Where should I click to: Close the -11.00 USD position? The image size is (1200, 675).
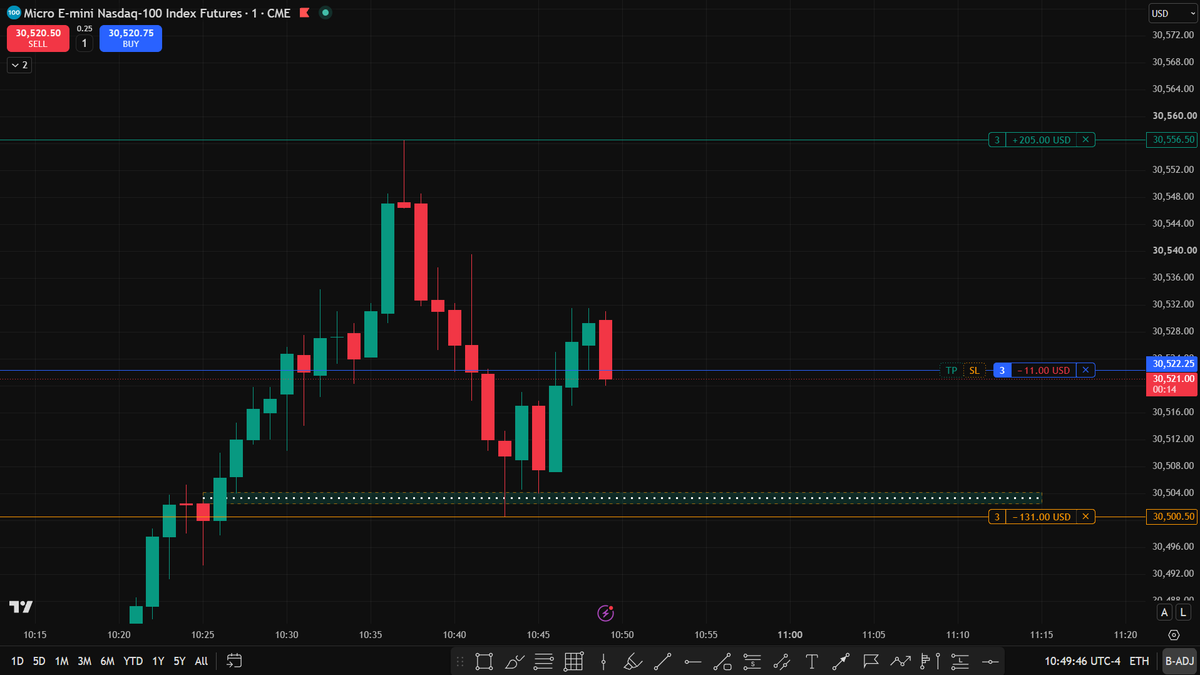(1086, 370)
